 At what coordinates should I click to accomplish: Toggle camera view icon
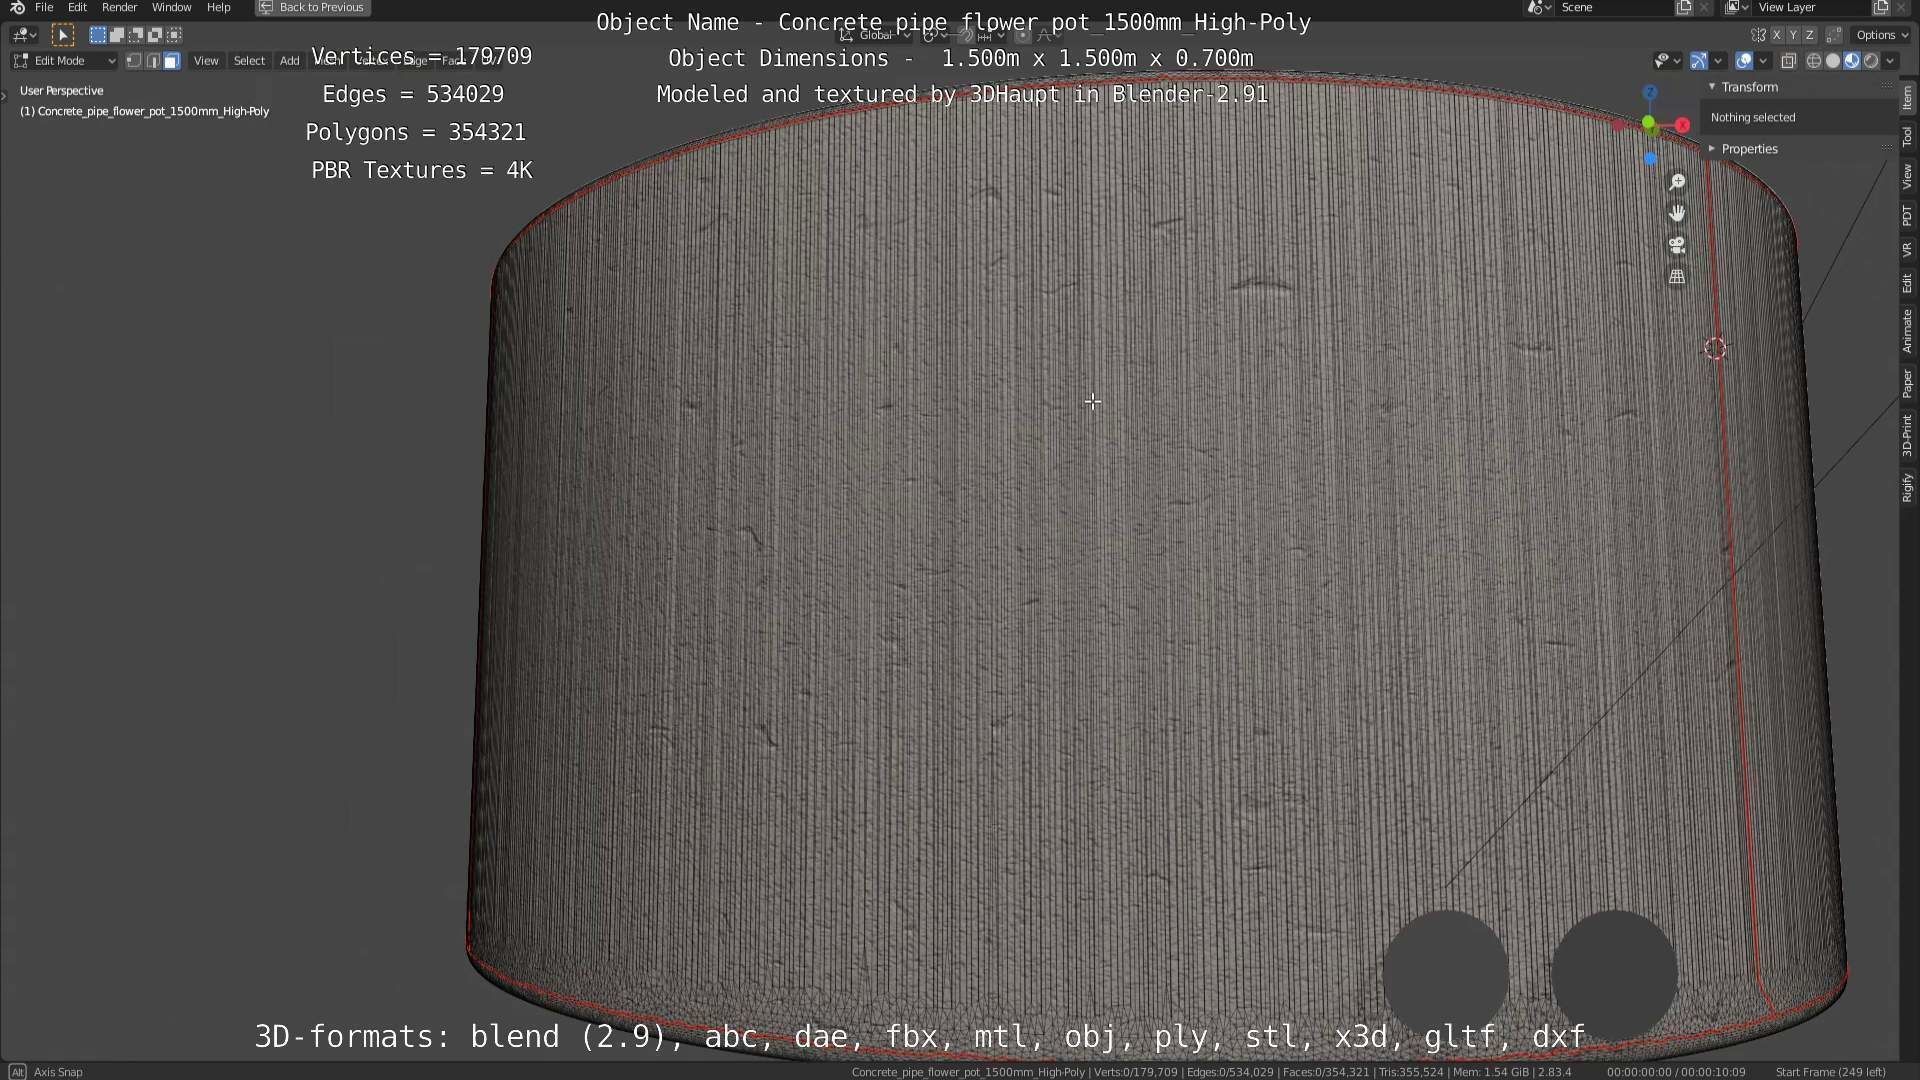1677,245
